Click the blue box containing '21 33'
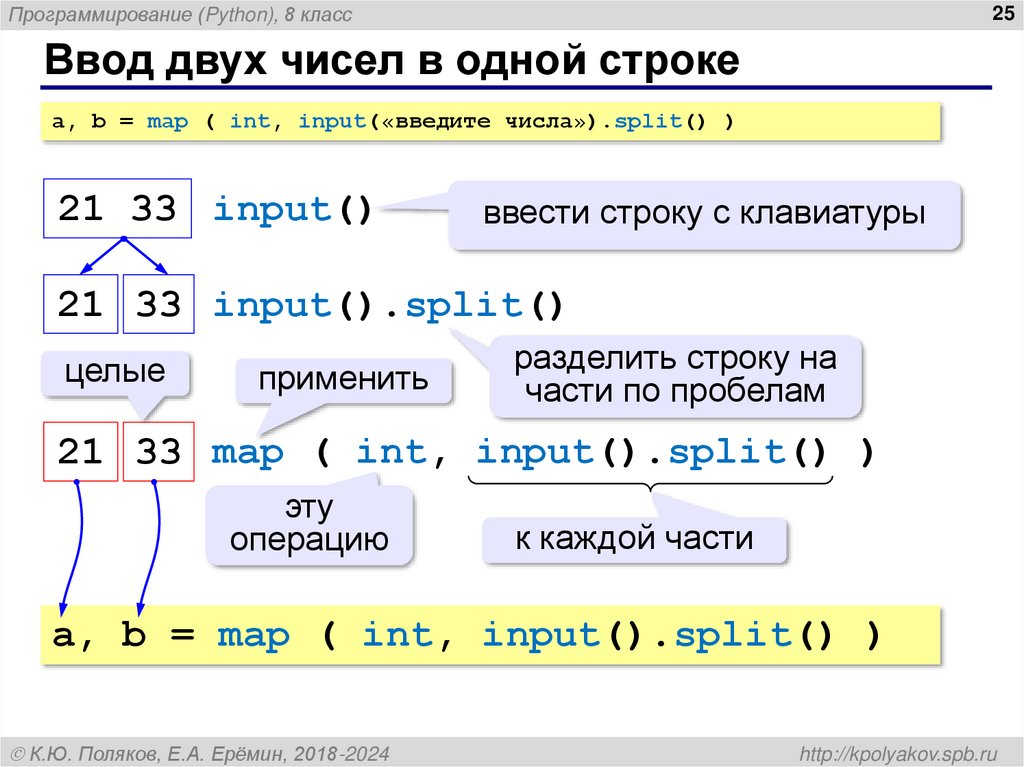The height and width of the screenshot is (767, 1024). tap(118, 208)
